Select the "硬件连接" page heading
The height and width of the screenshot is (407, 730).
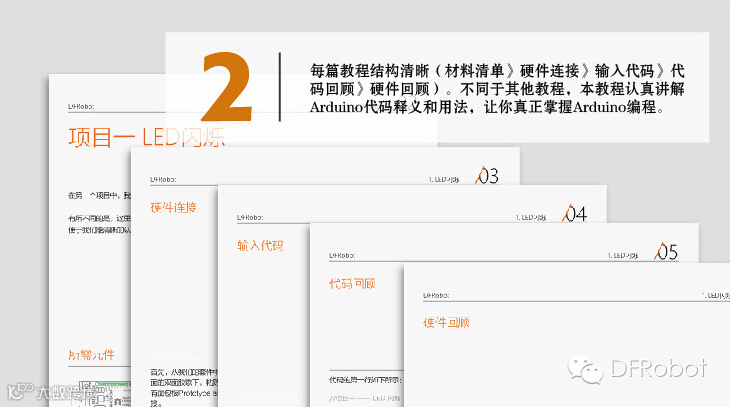coord(173,207)
